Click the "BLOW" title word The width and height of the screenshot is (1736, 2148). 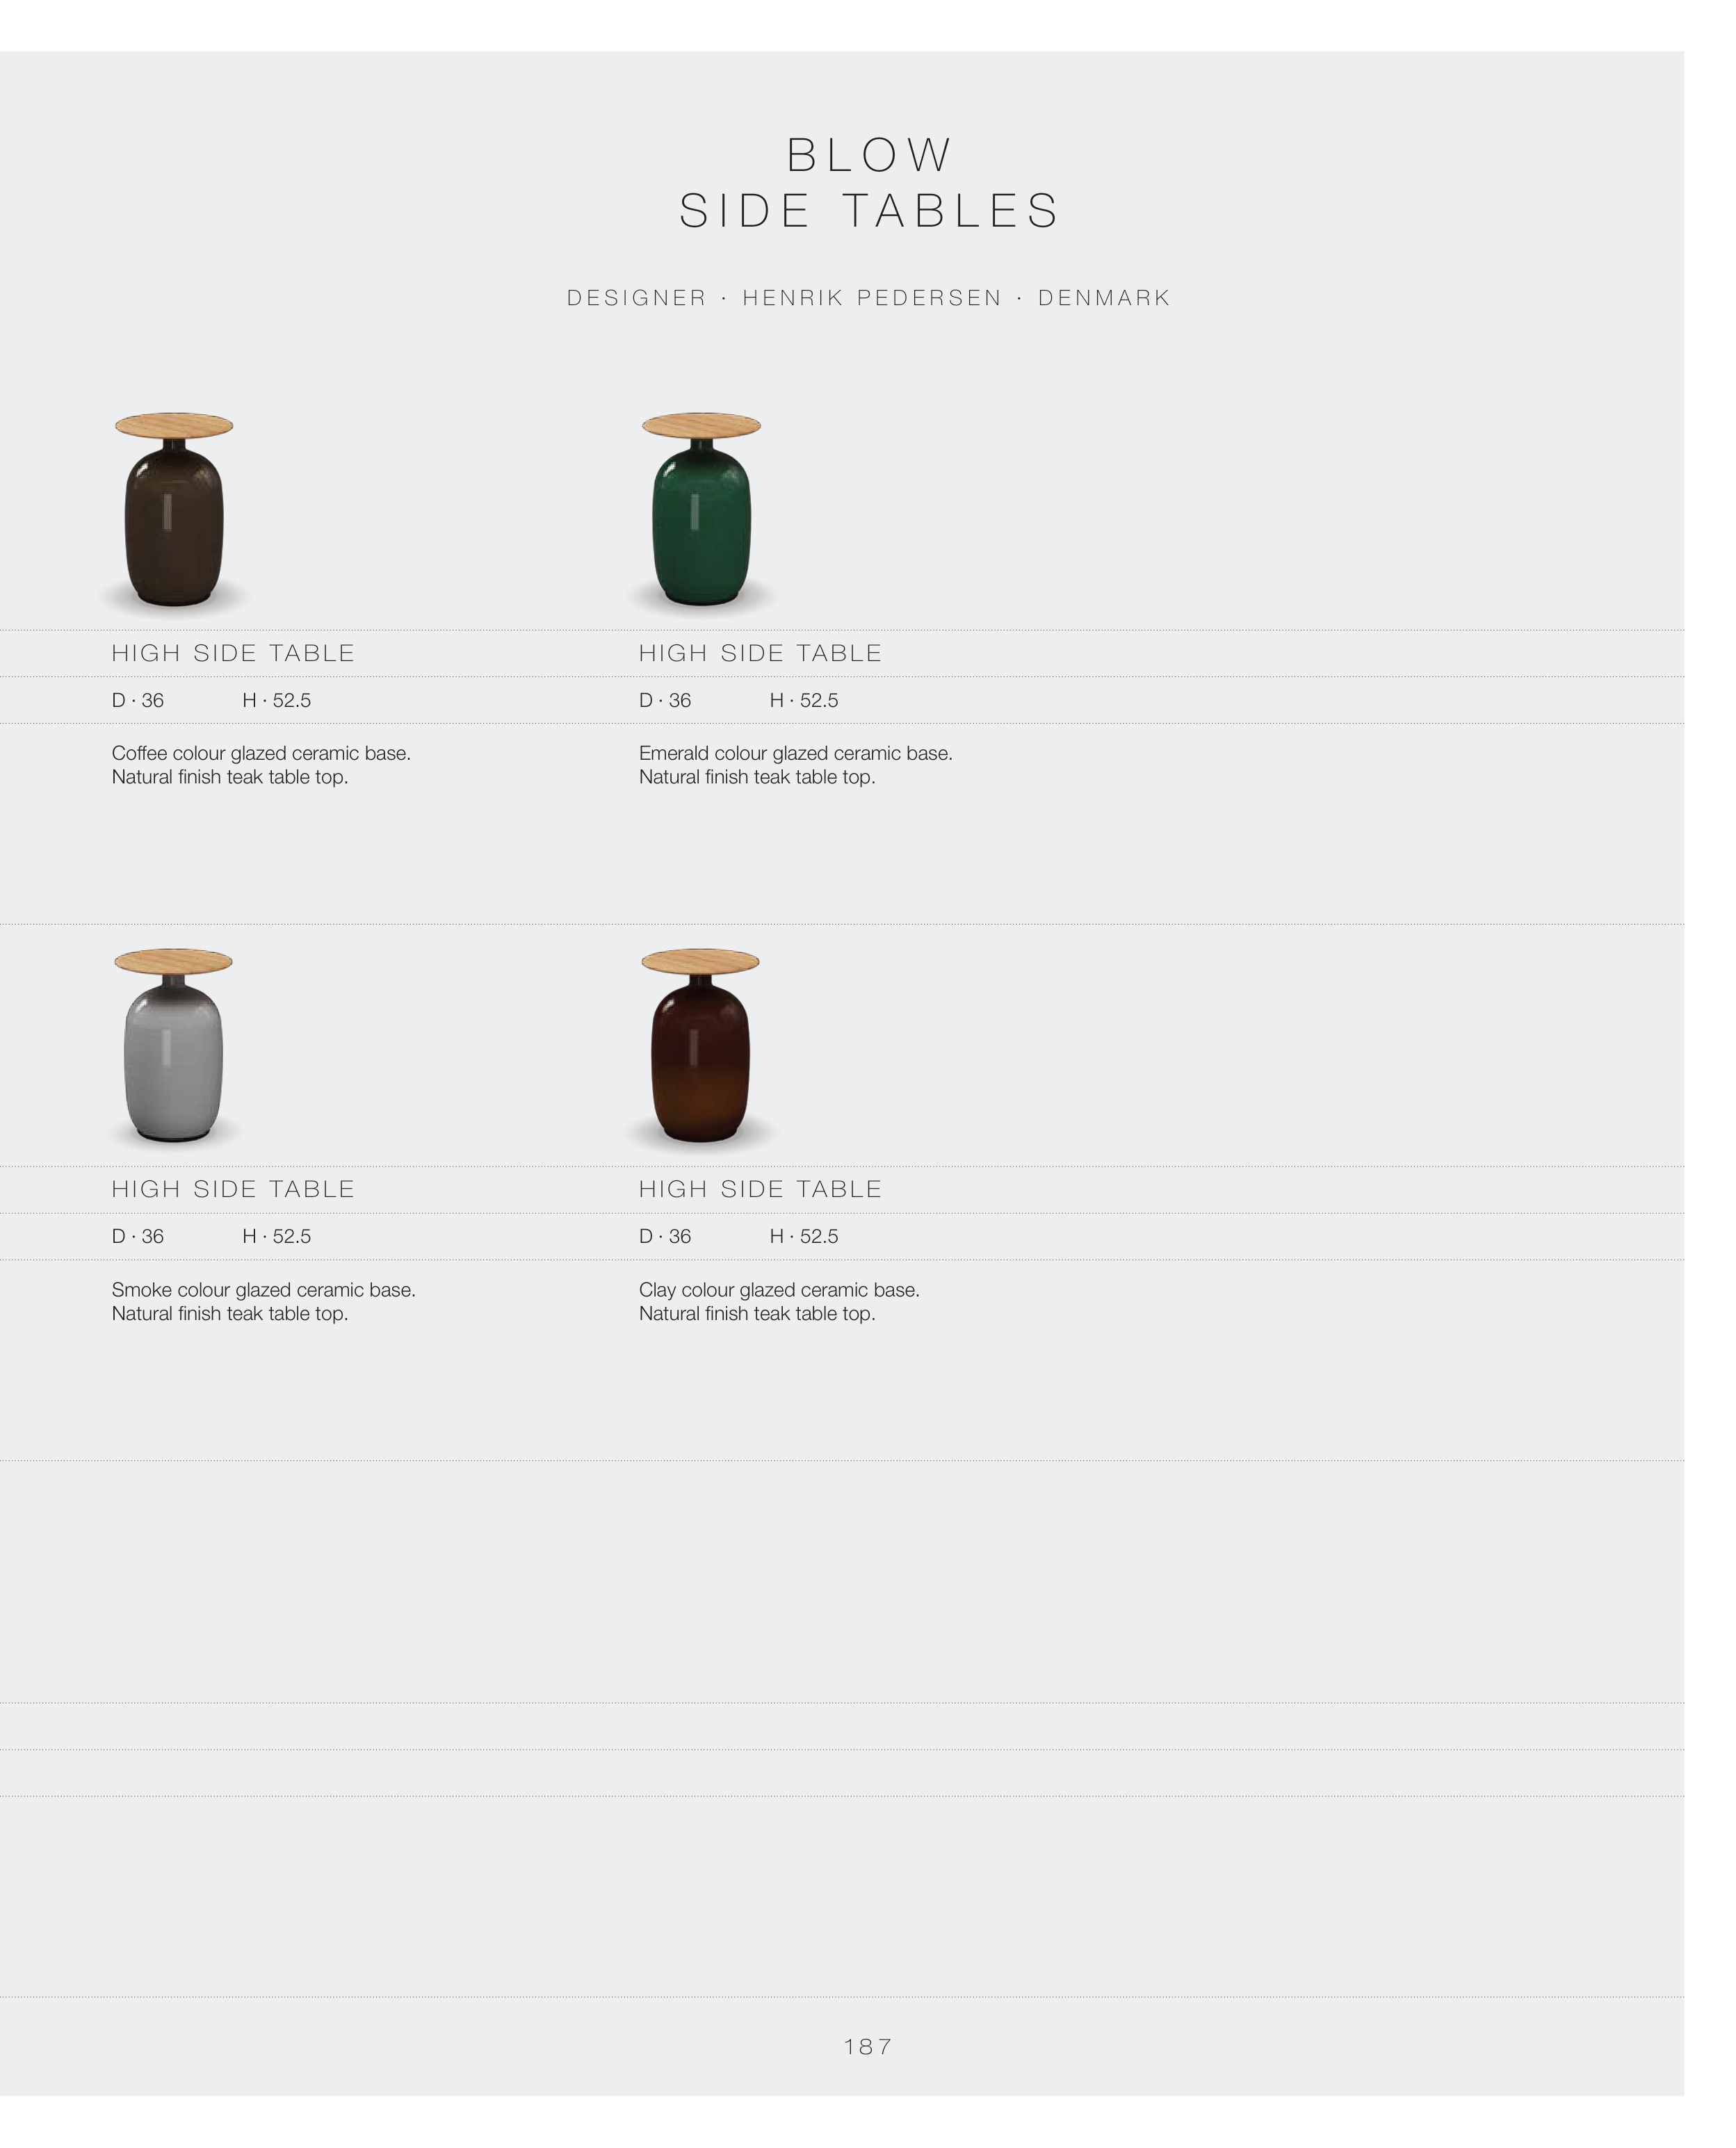click(869, 155)
